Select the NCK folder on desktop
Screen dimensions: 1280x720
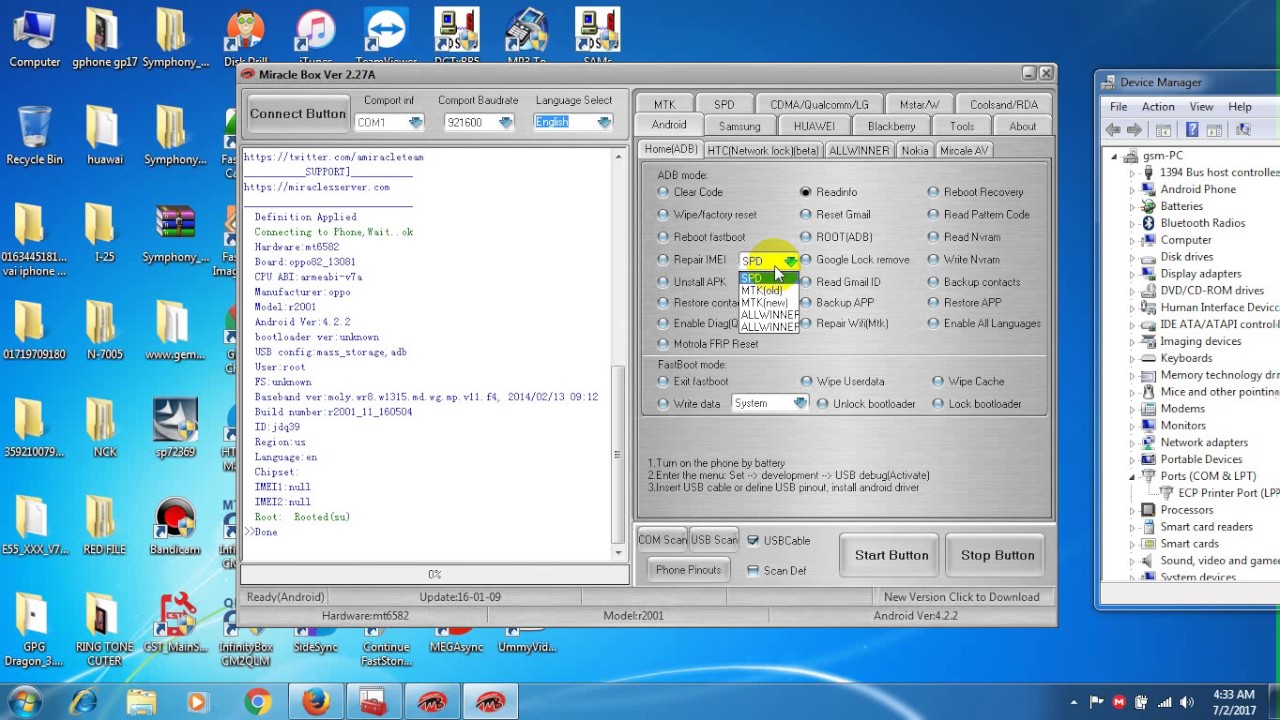105,428
